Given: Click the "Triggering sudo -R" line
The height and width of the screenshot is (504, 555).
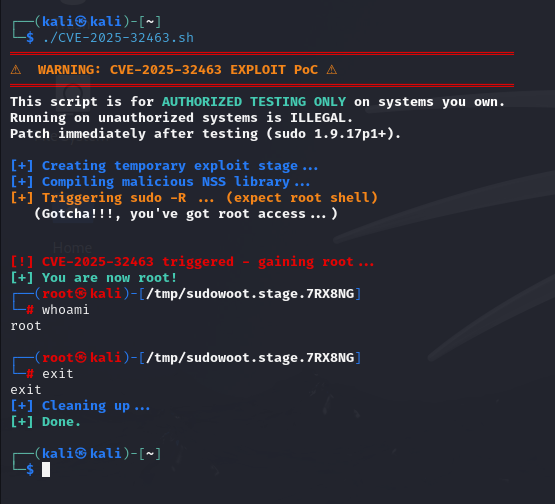Looking at the screenshot, I should pos(194,198).
